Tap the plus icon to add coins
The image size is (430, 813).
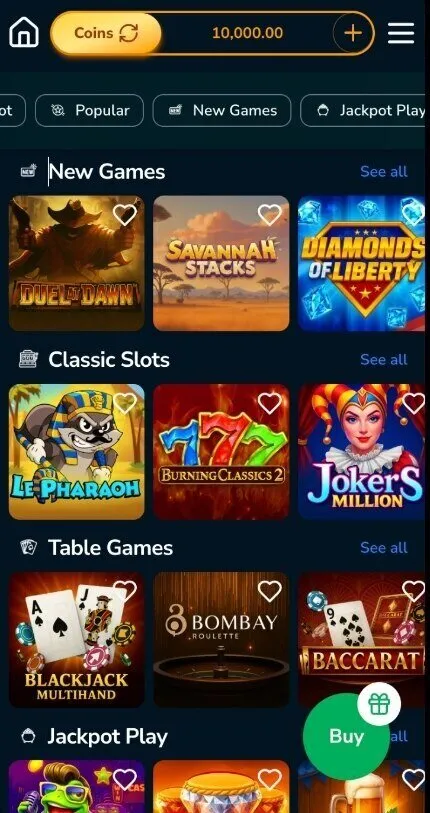(x=353, y=34)
